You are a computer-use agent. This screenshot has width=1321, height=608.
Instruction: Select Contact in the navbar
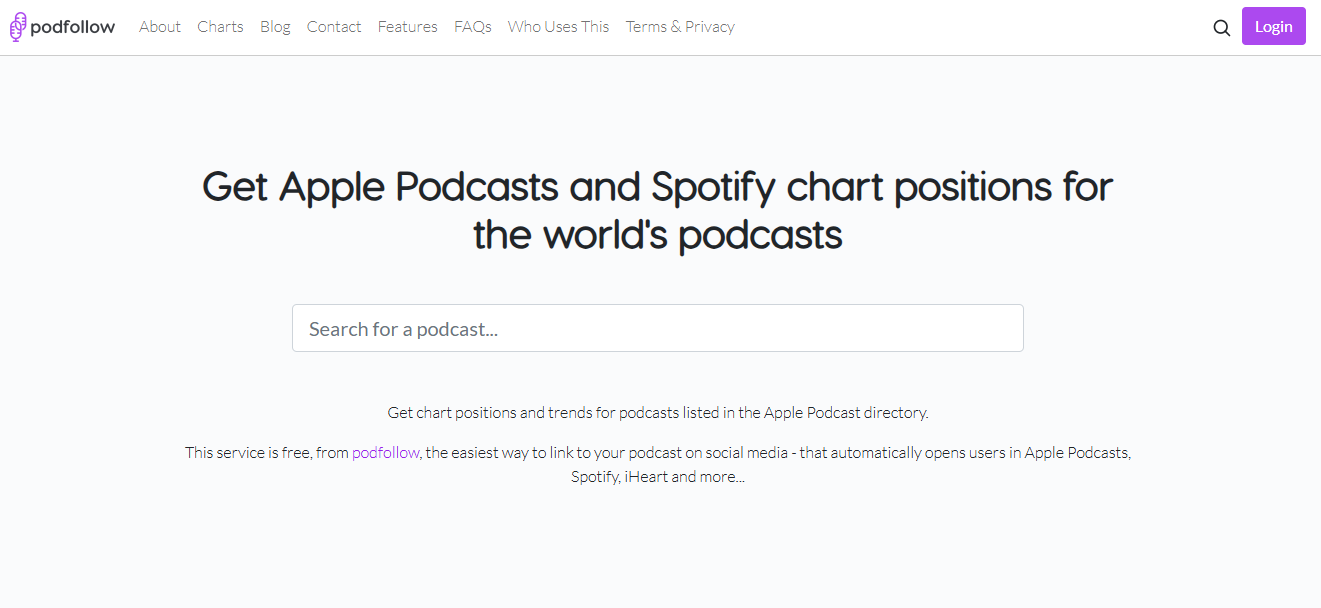pos(334,27)
